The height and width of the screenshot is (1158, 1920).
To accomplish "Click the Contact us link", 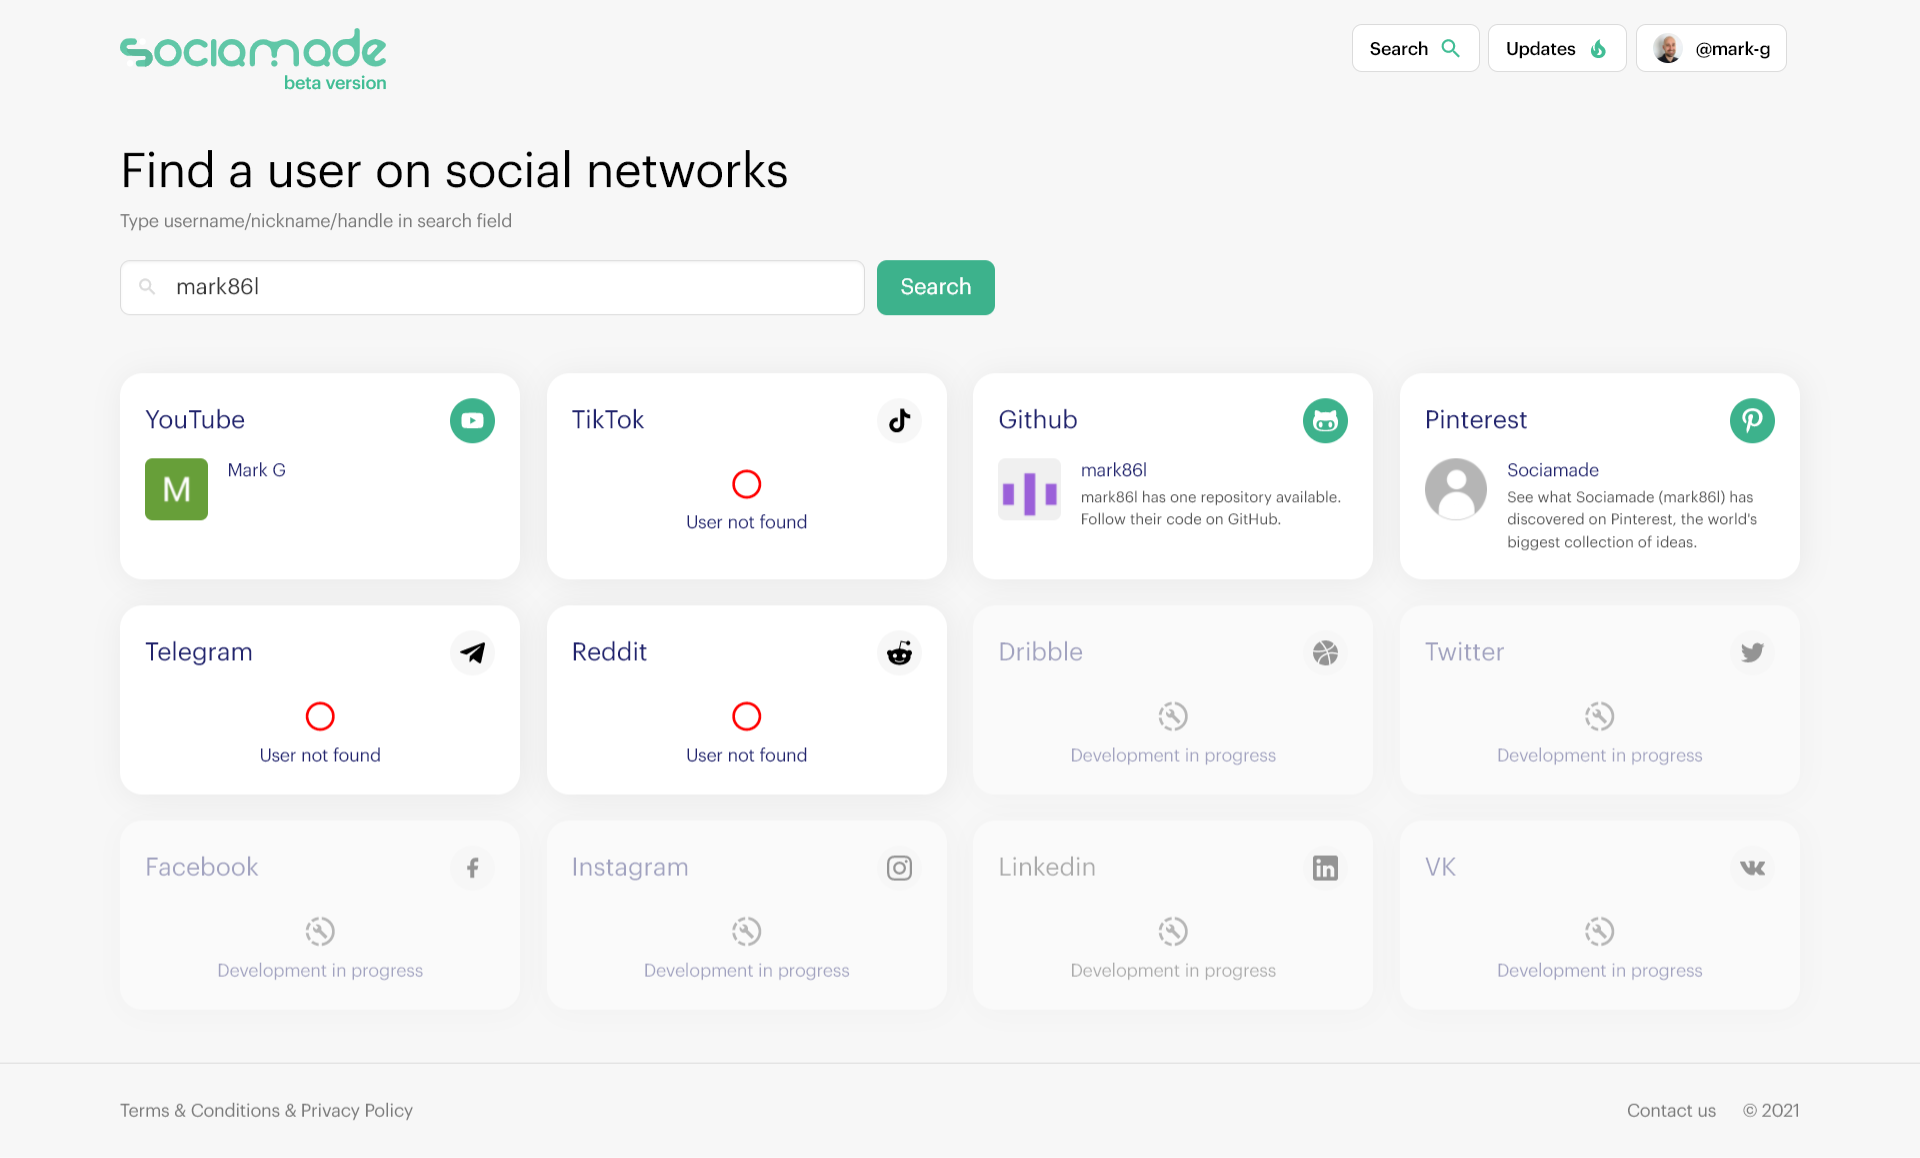I will click(1670, 1110).
